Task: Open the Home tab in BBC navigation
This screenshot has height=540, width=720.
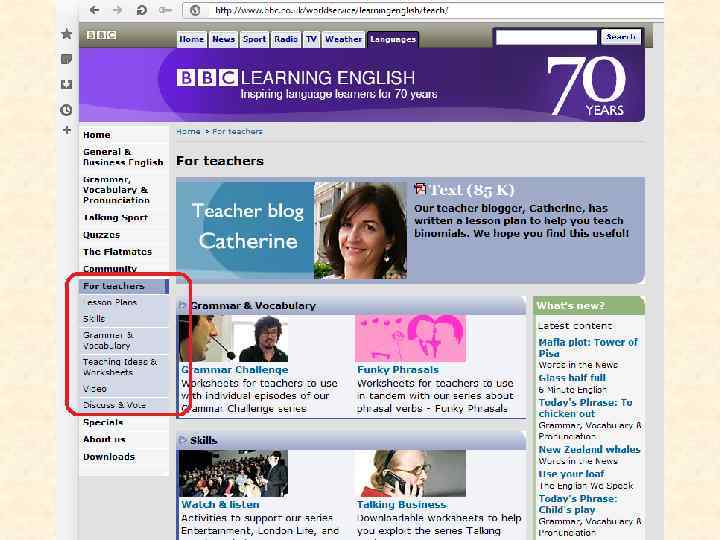Action: click(191, 39)
